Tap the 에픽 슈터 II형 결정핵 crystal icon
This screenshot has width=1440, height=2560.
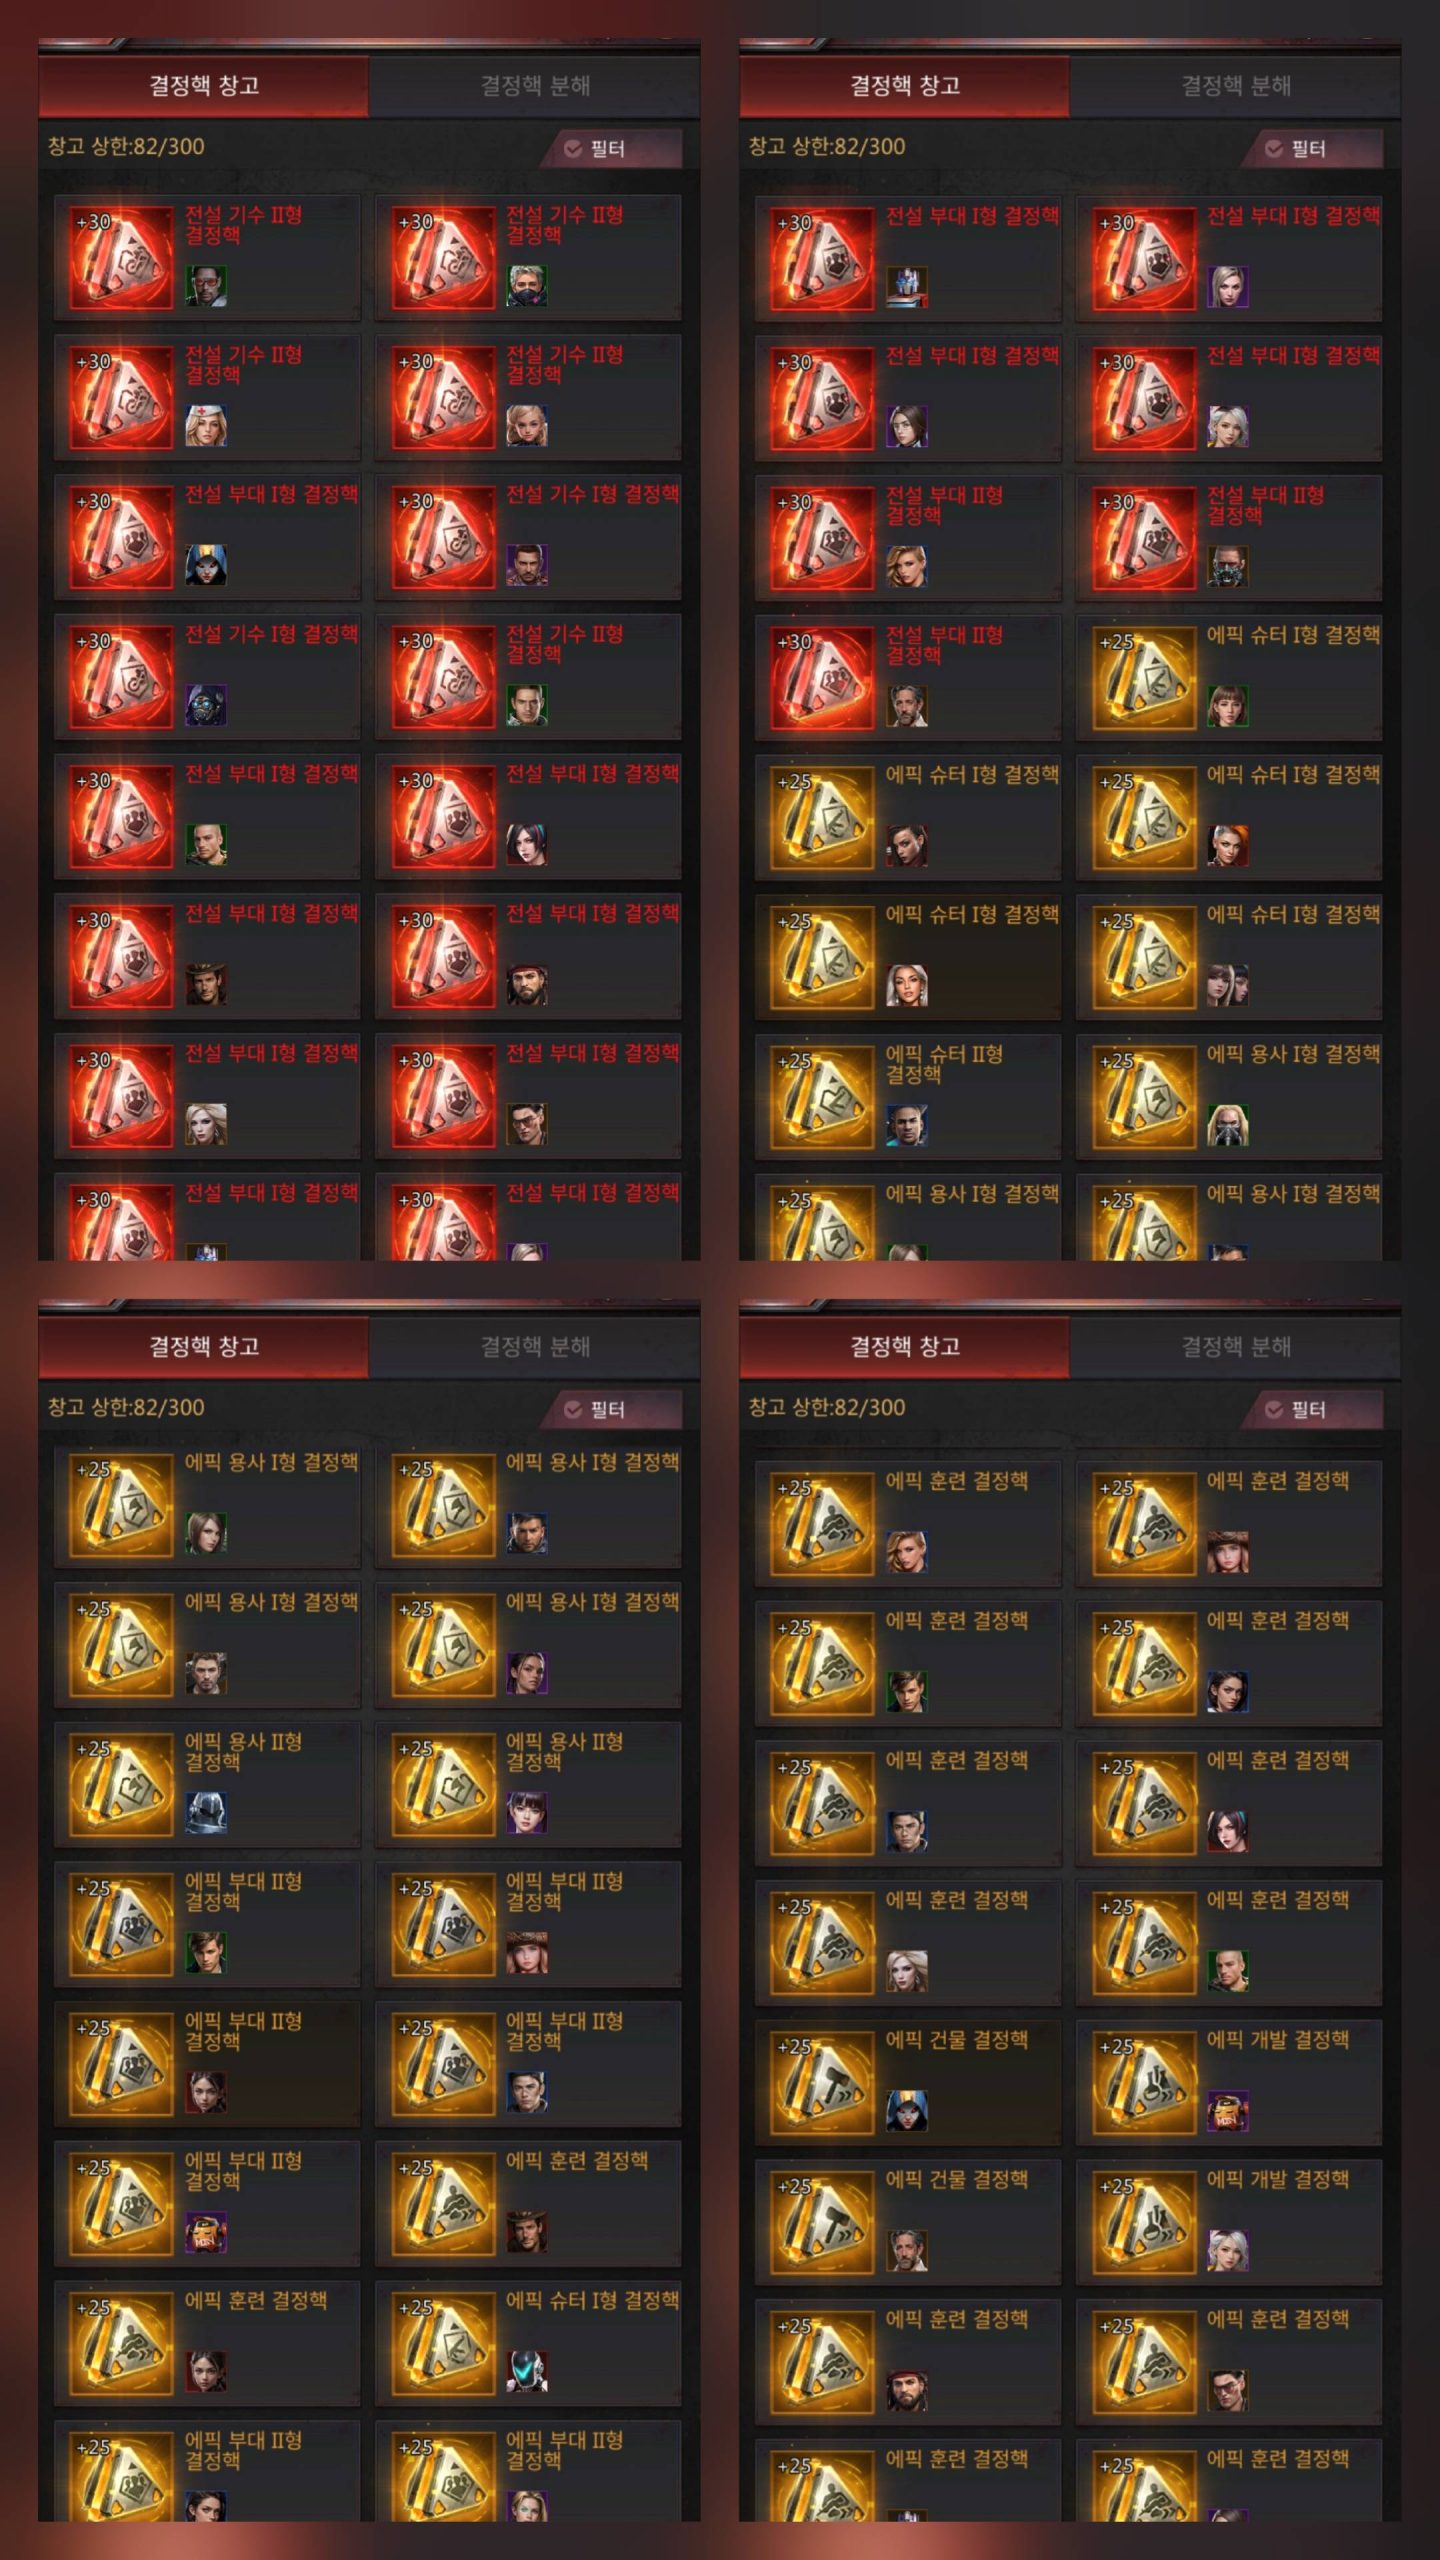[x=822, y=1097]
